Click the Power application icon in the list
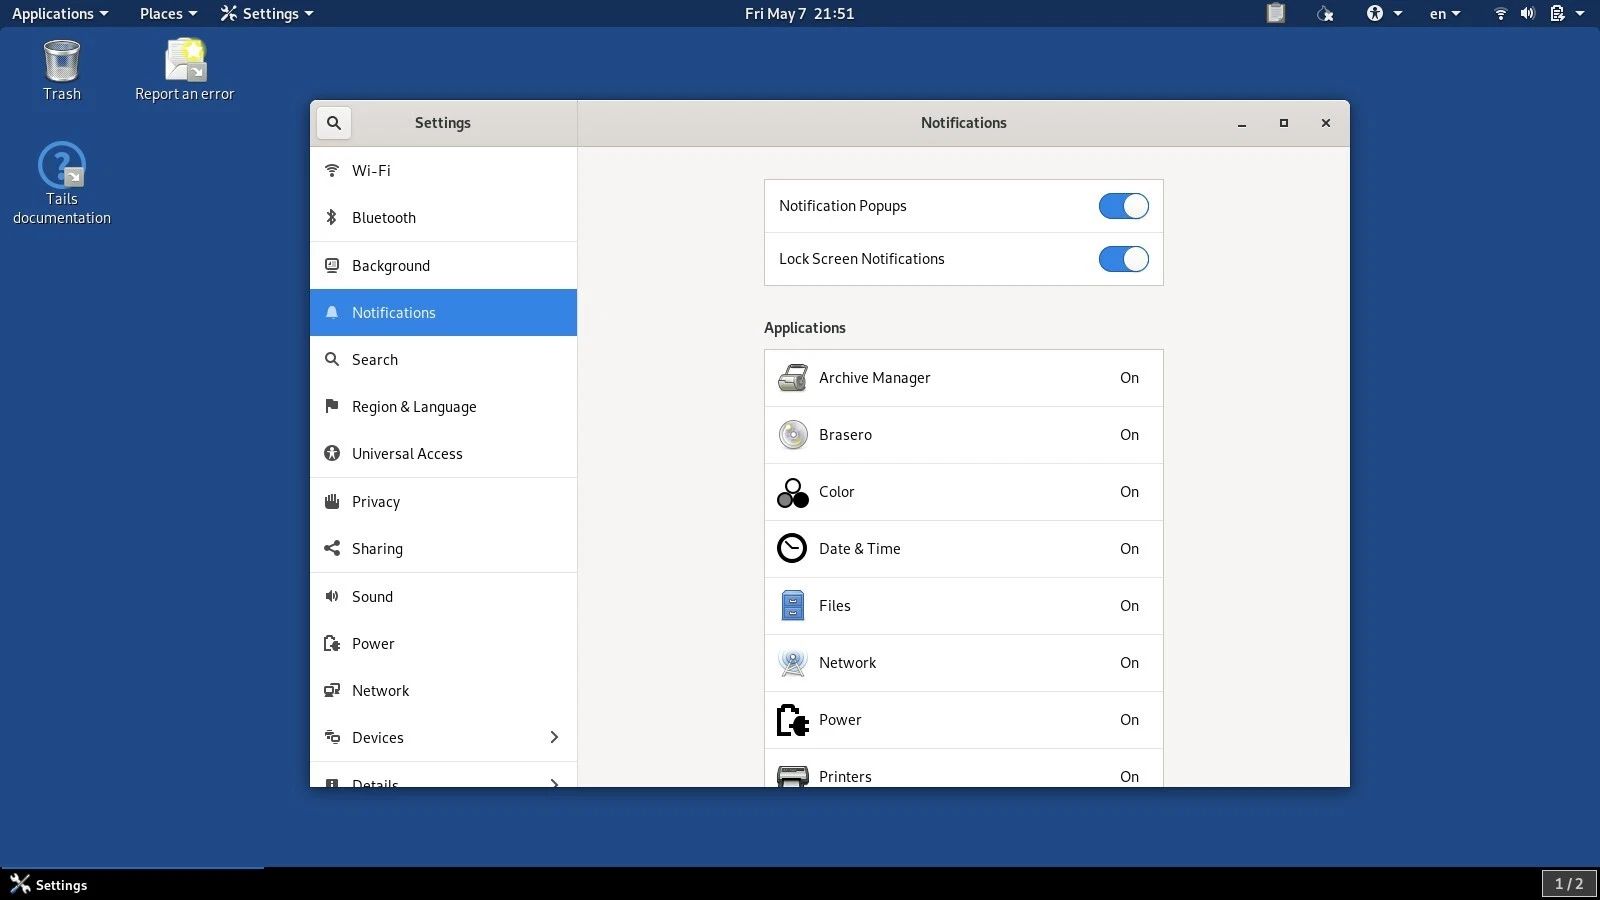The width and height of the screenshot is (1600, 900). click(793, 720)
